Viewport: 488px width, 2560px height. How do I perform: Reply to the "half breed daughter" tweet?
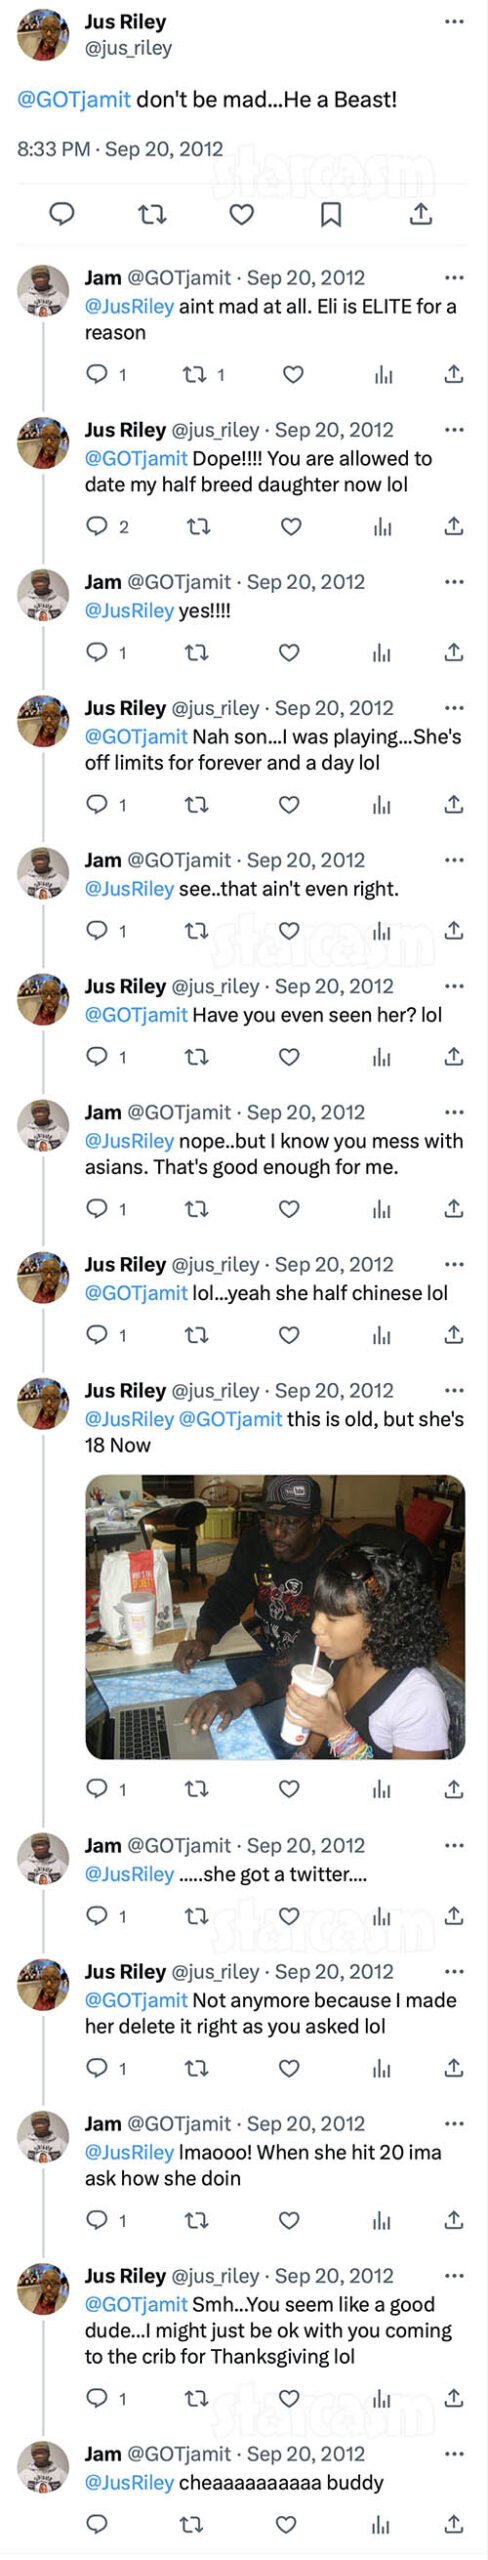click(x=97, y=526)
